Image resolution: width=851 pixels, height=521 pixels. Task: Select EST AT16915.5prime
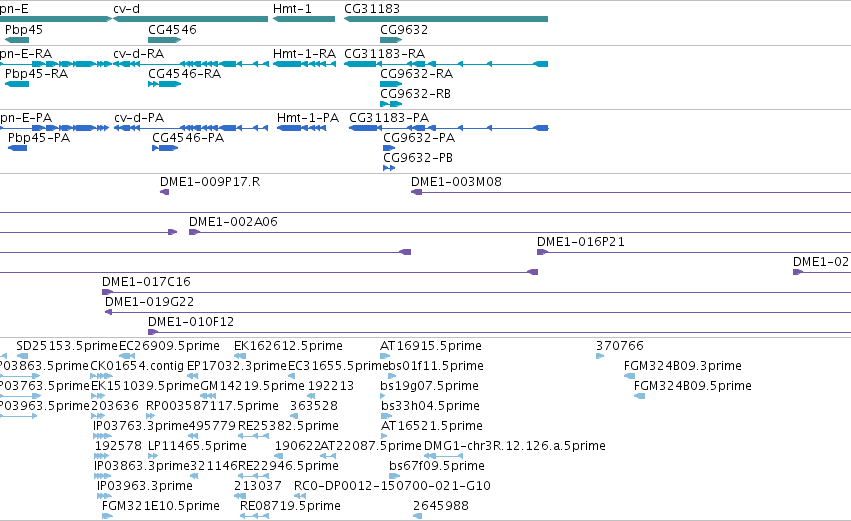point(385,356)
